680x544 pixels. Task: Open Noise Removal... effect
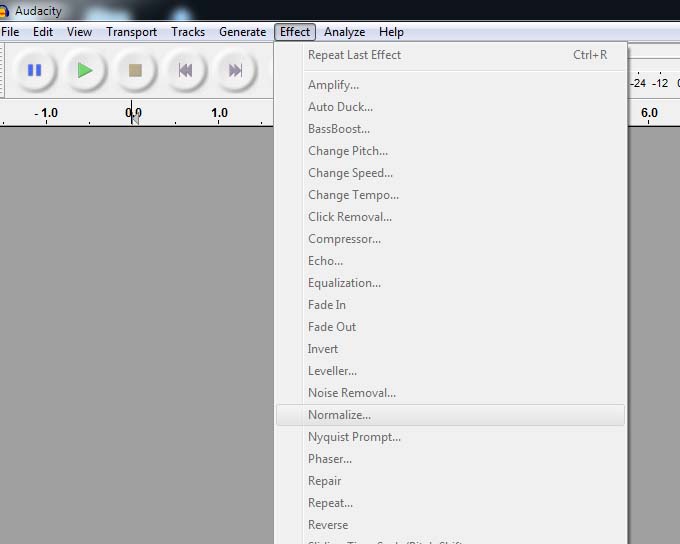[451, 393]
